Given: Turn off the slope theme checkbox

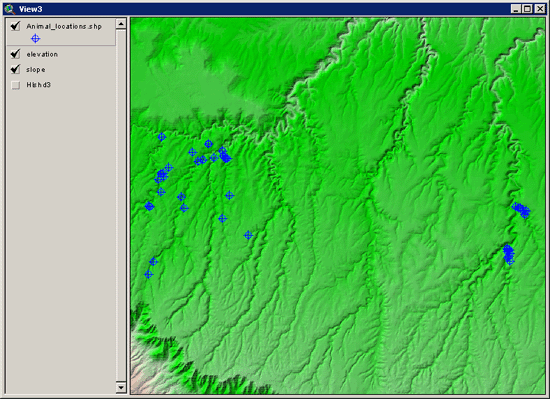Looking at the screenshot, I should (15, 69).
